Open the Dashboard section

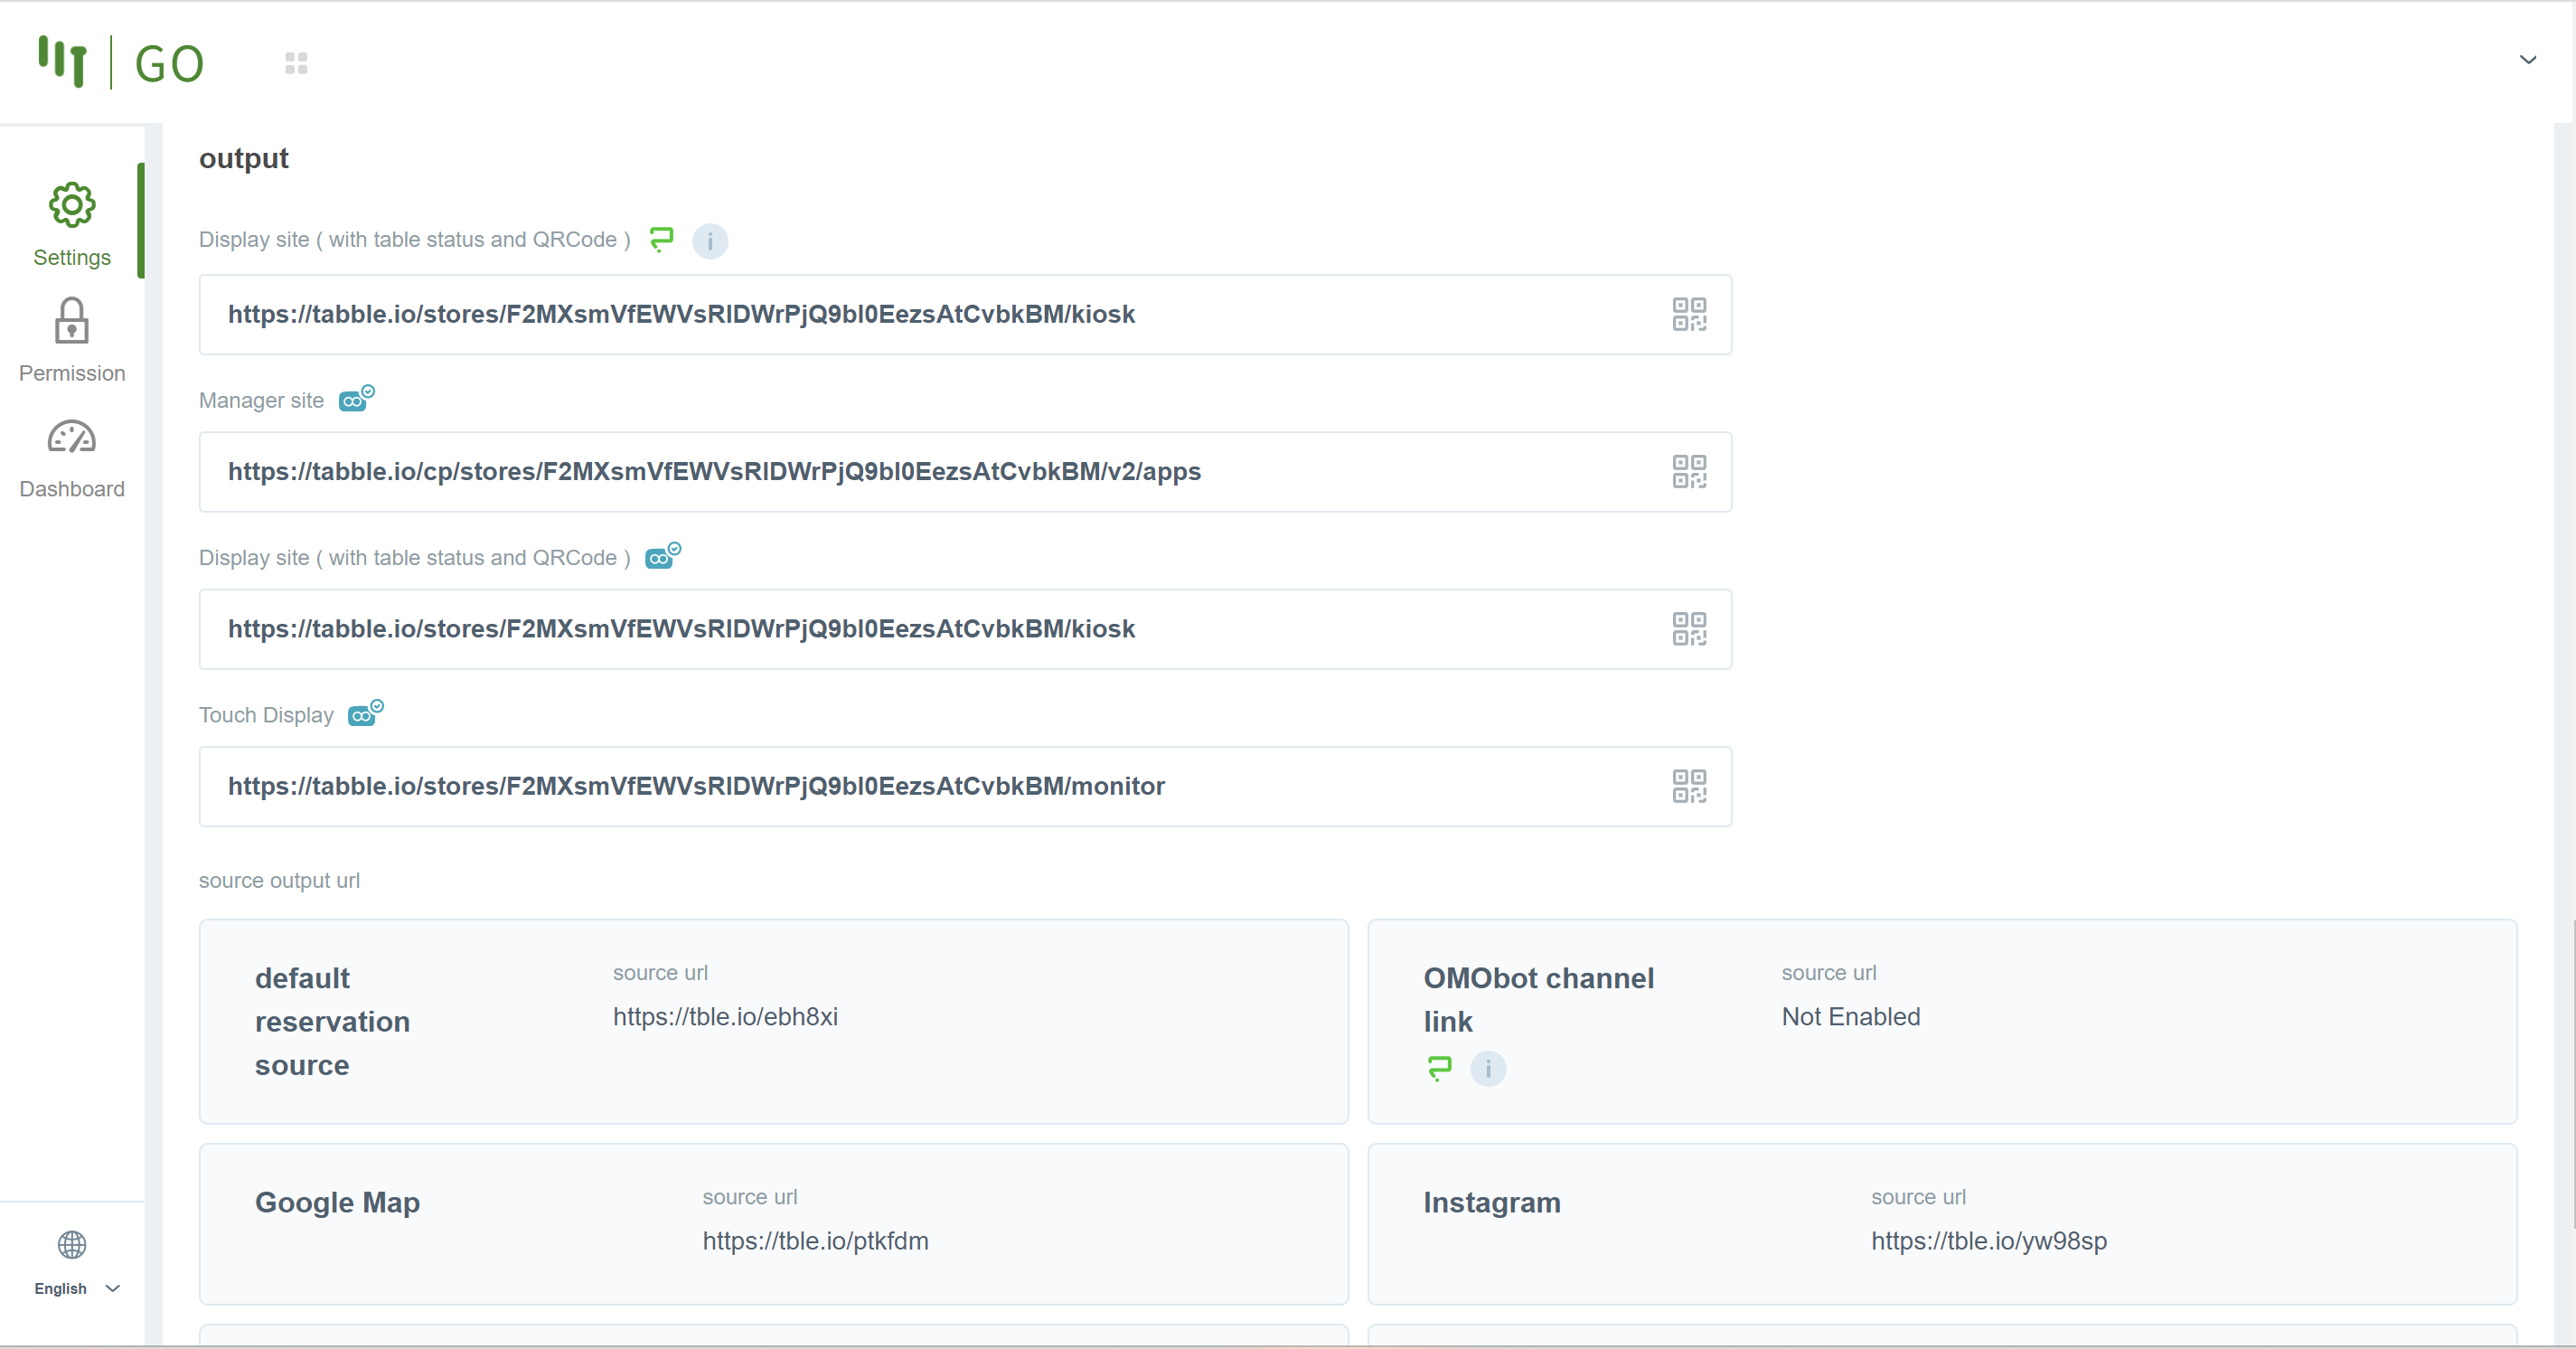coord(72,458)
